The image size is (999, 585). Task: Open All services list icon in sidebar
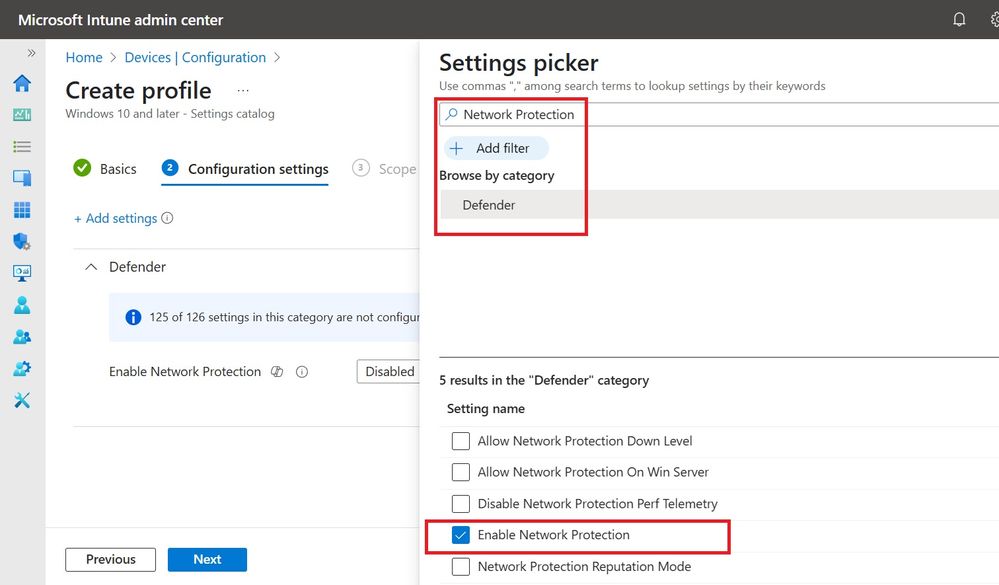point(22,147)
